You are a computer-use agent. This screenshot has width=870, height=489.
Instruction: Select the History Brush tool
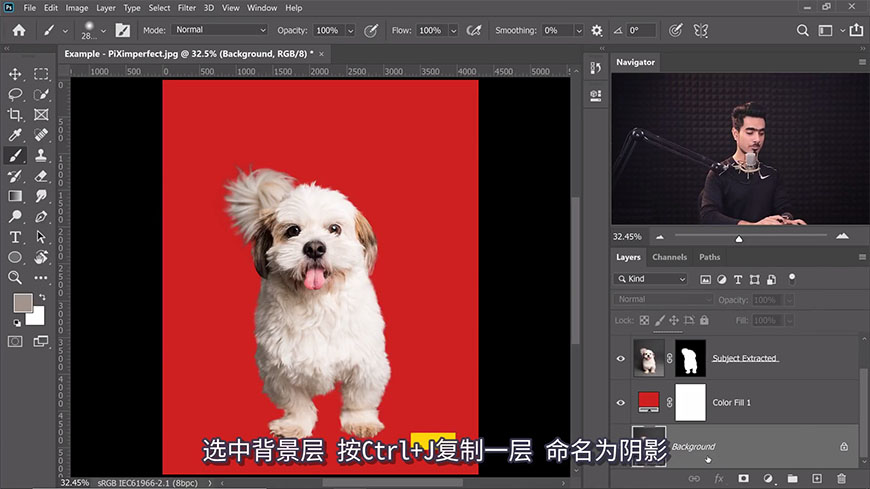pyautogui.click(x=15, y=176)
